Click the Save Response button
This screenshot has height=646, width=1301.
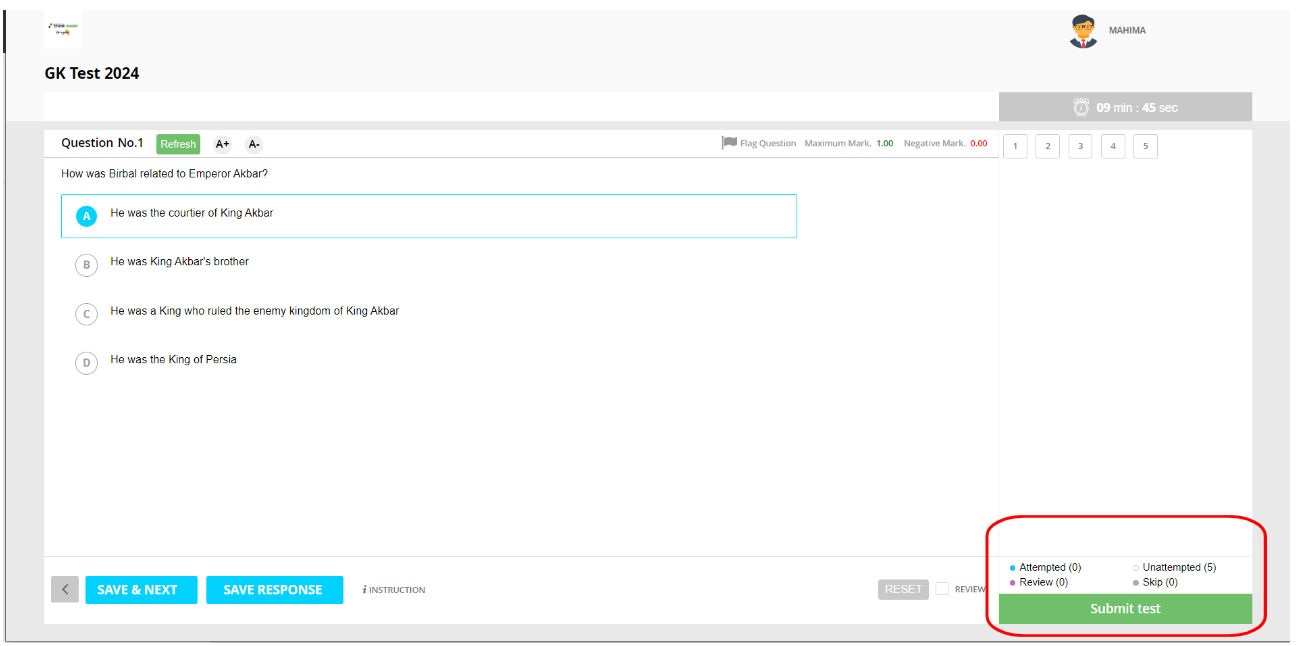274,590
